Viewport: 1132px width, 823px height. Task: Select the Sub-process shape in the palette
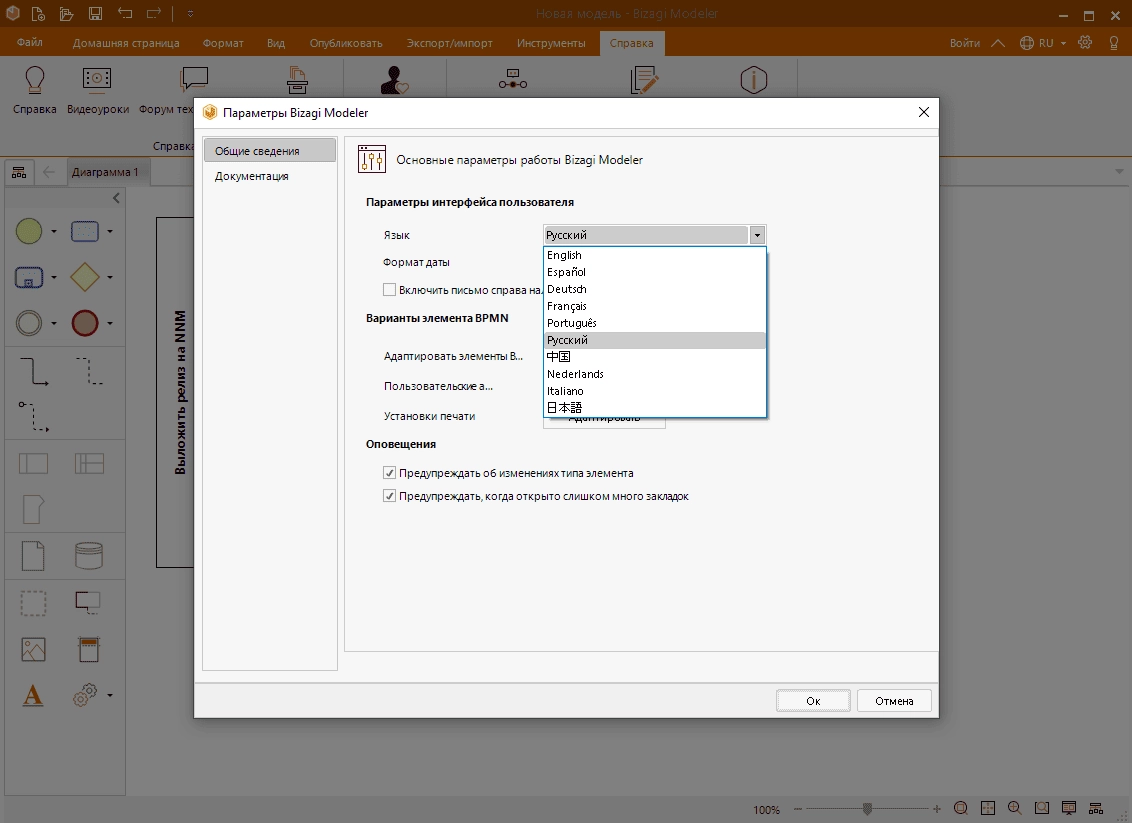coord(29,277)
